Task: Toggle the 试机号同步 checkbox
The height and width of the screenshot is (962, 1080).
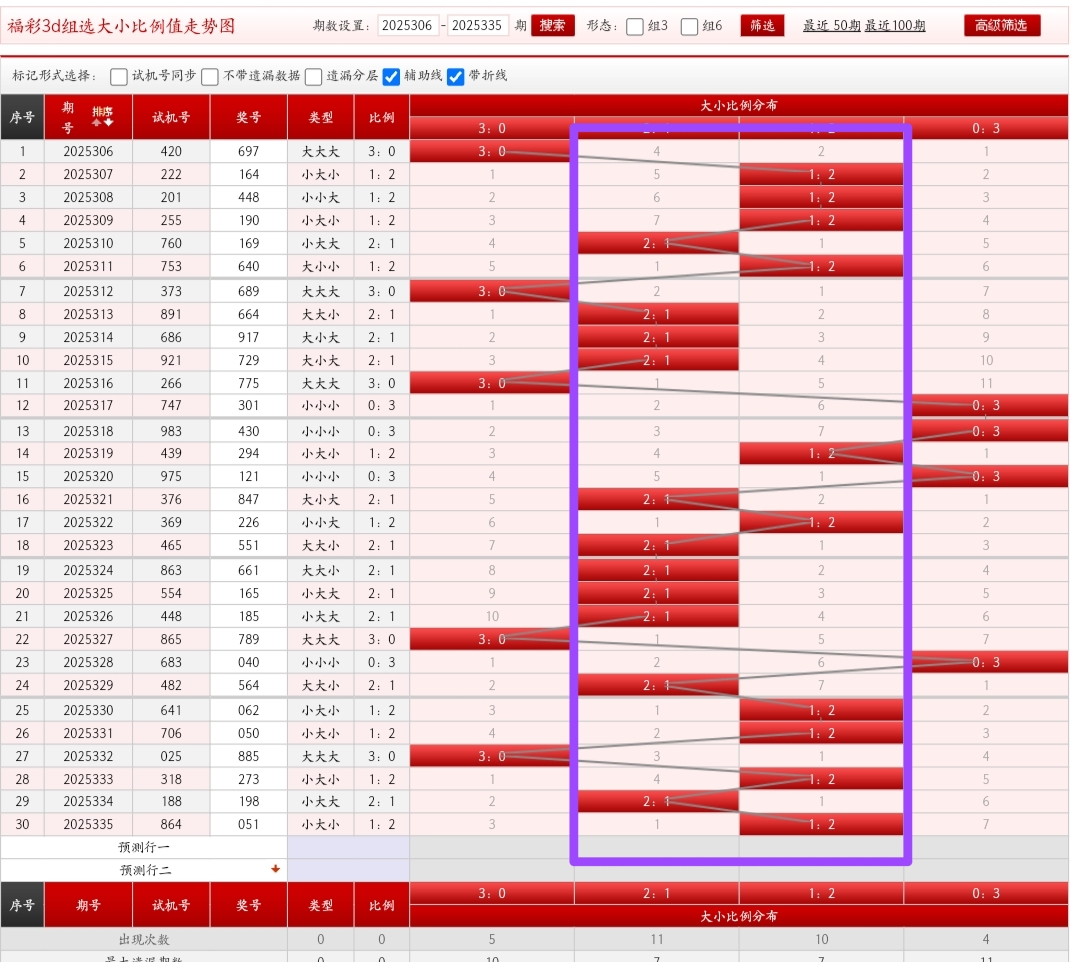Action: coord(119,77)
